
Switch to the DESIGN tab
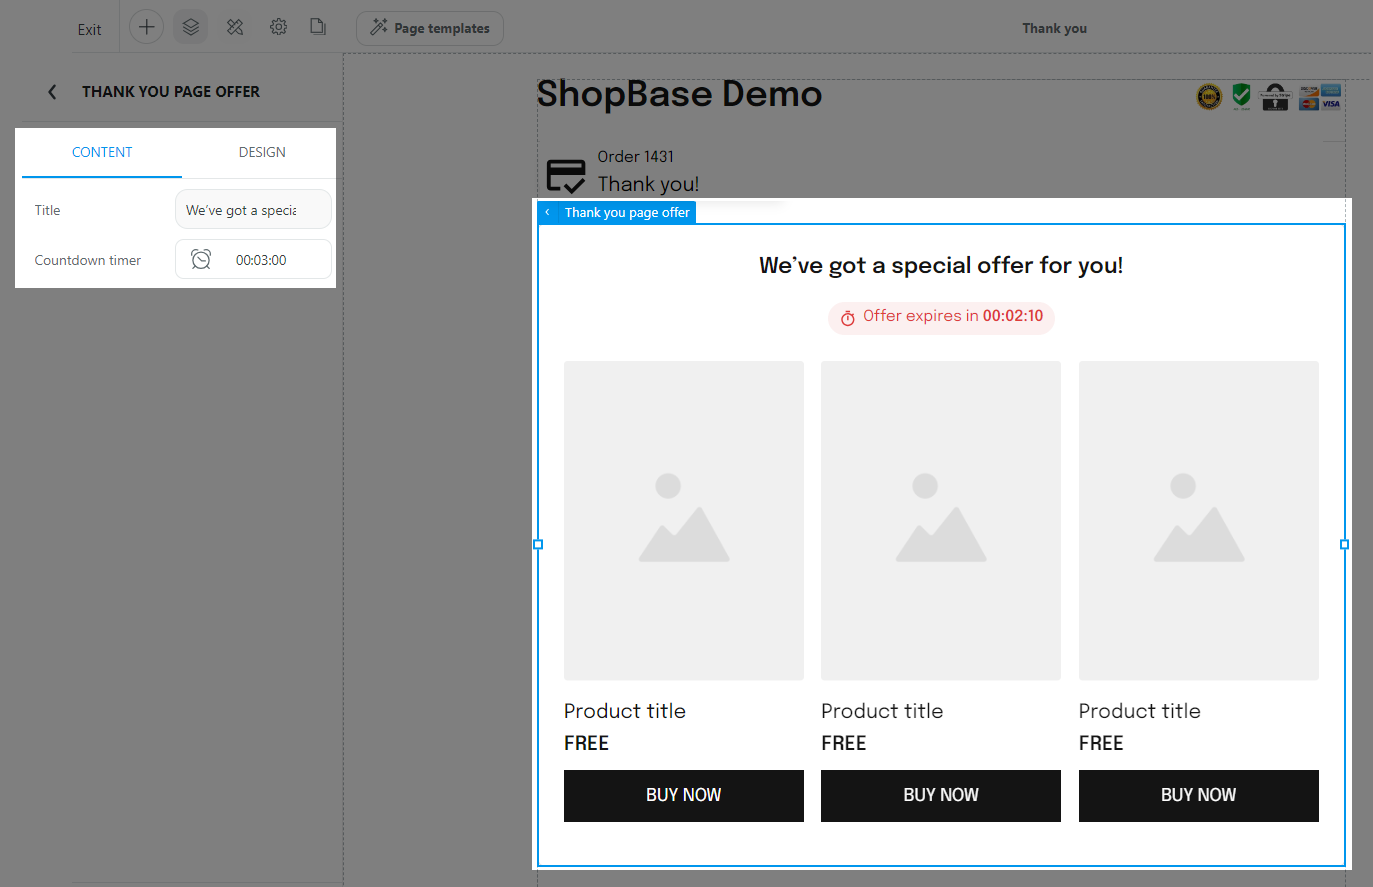click(262, 152)
